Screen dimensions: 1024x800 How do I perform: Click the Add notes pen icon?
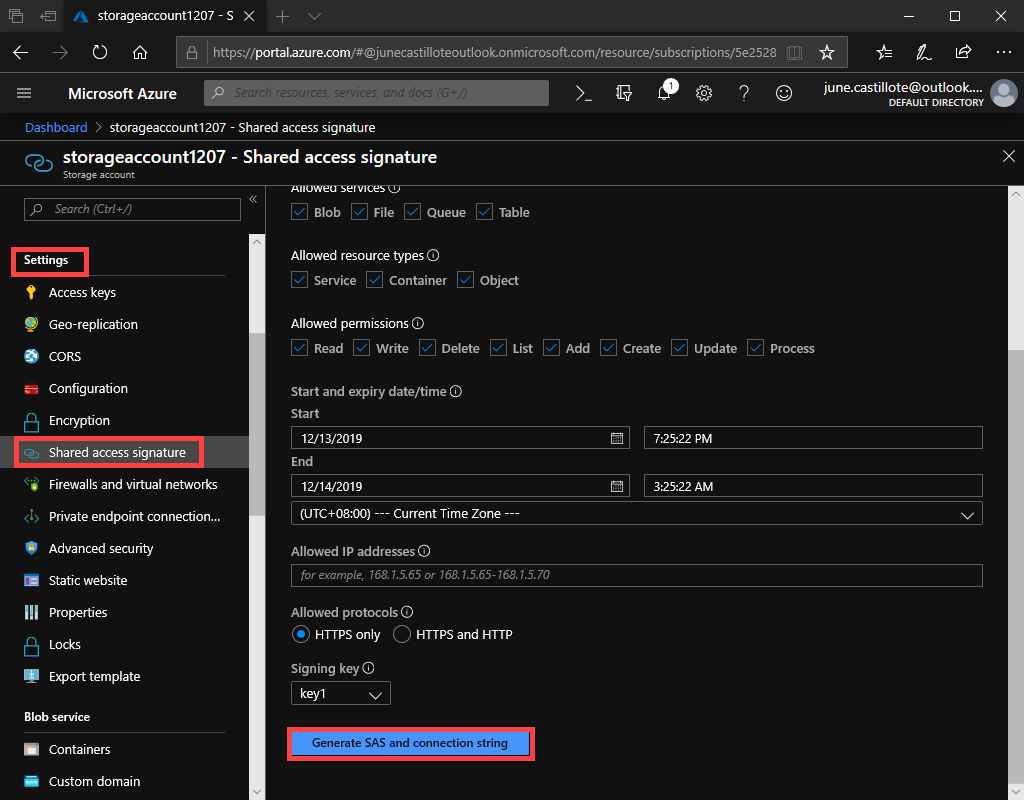[923, 52]
